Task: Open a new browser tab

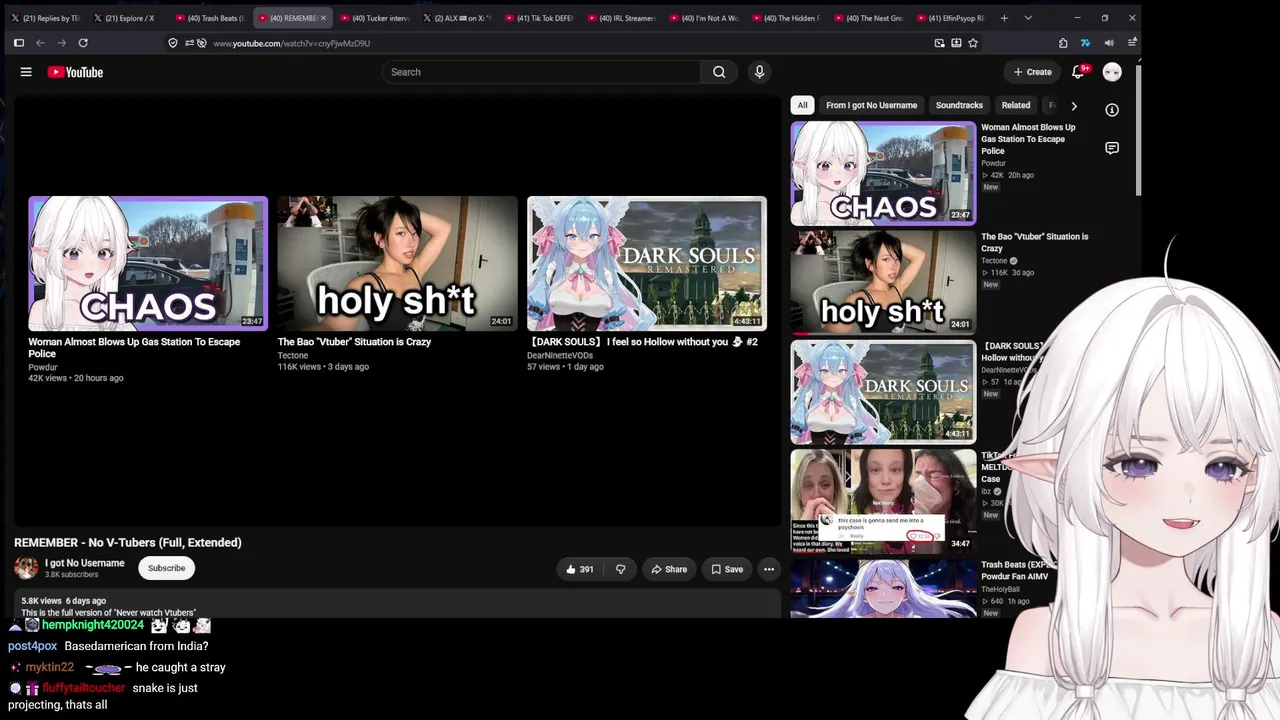Action: [x=1004, y=18]
